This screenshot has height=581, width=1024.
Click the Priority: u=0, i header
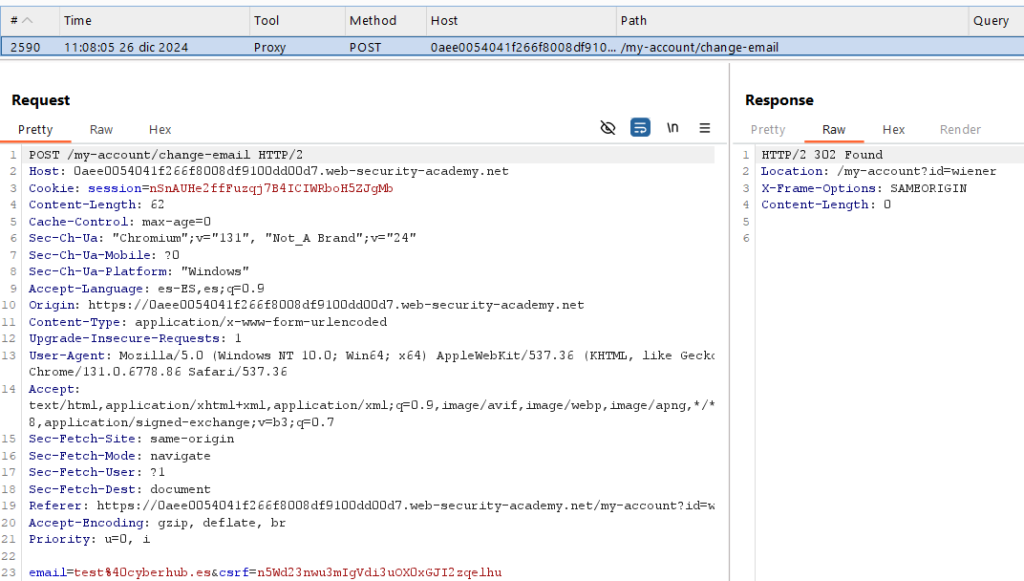[89, 539]
